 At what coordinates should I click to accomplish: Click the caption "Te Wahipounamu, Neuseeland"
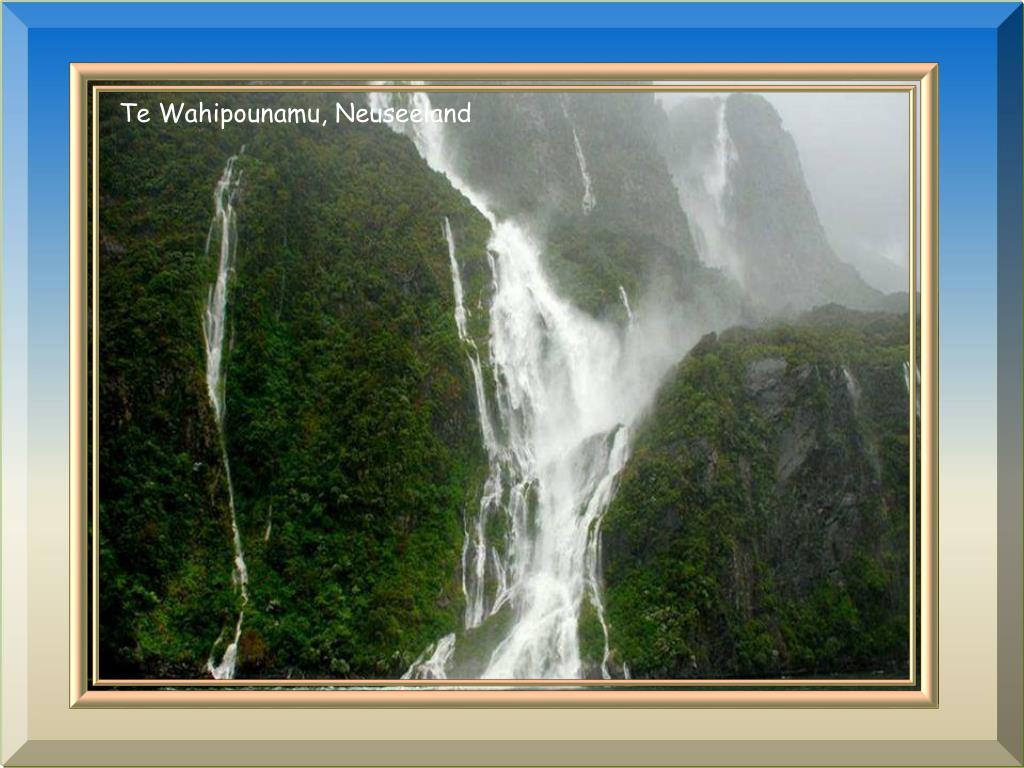tap(295, 114)
